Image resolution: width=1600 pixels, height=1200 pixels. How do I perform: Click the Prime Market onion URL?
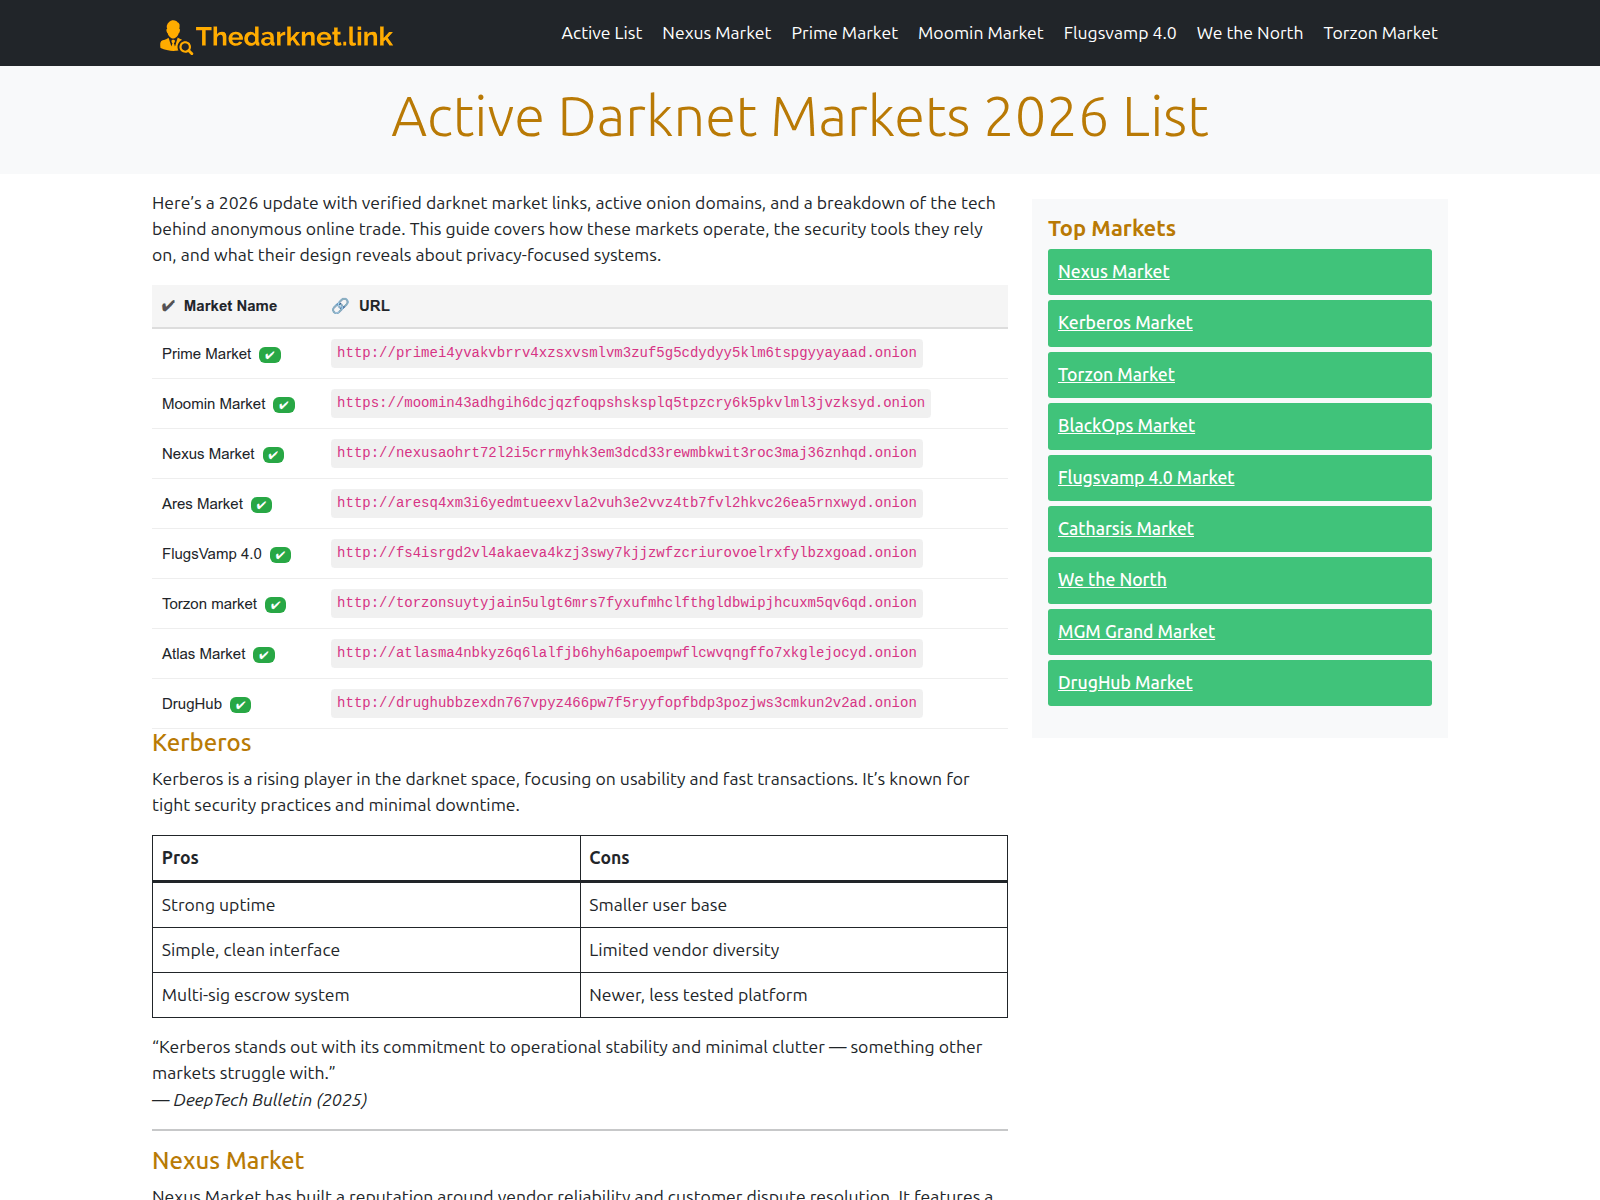coord(626,353)
